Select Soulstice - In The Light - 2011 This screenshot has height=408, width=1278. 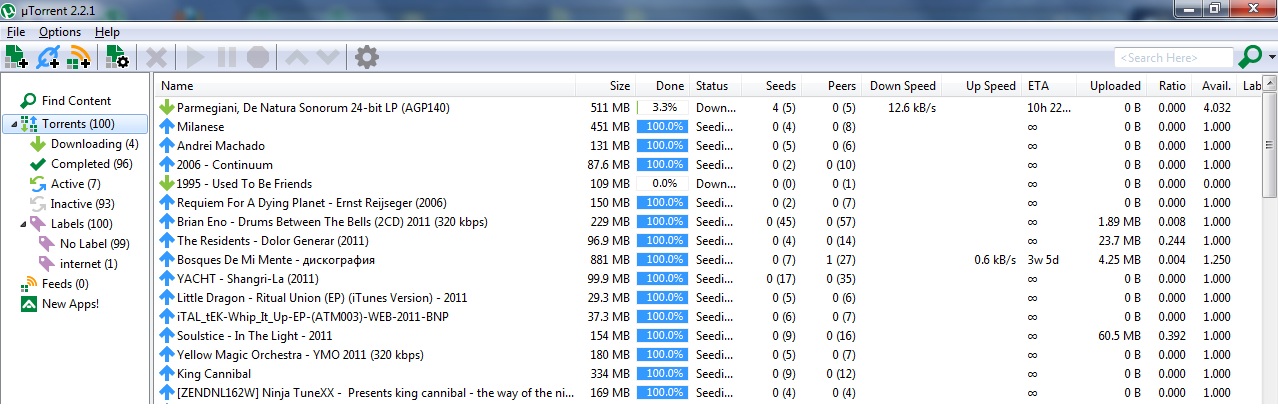pyautogui.click(x=254, y=335)
